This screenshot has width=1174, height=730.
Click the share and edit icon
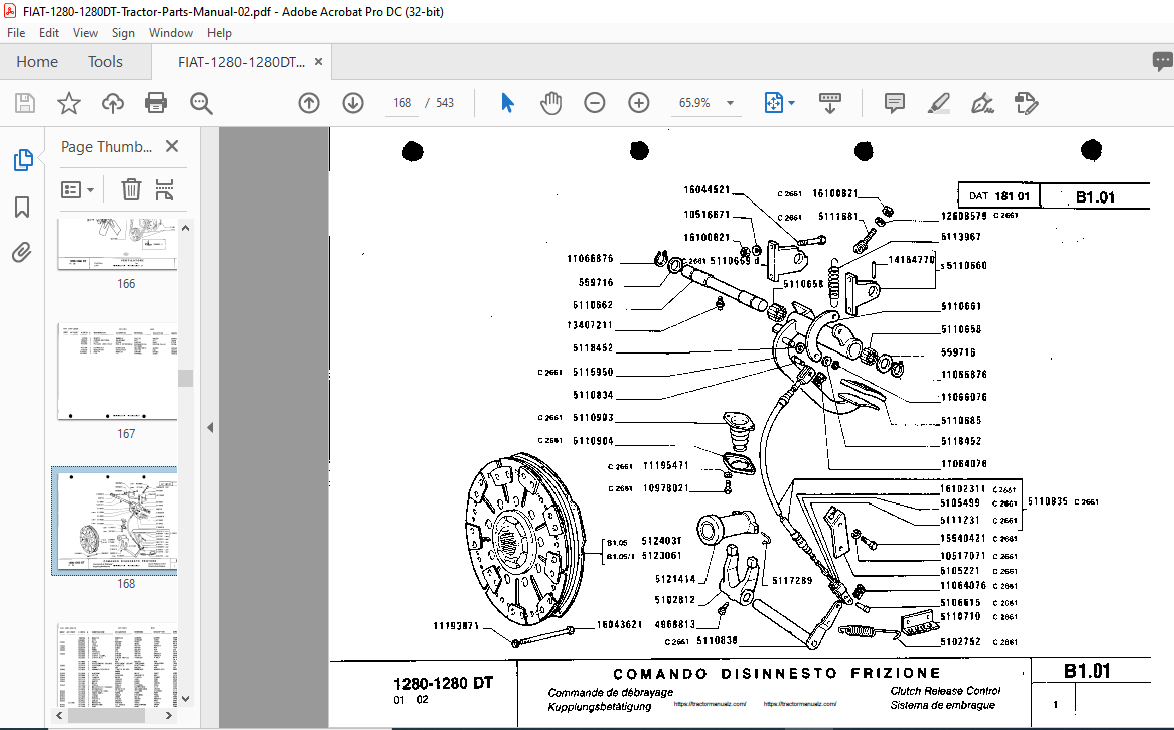click(x=1026, y=103)
